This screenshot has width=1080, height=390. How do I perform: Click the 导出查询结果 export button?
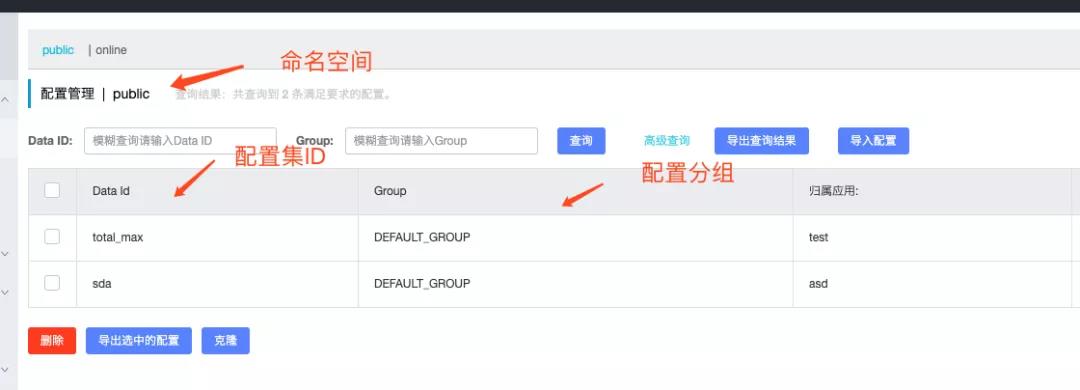pyautogui.click(x=762, y=141)
